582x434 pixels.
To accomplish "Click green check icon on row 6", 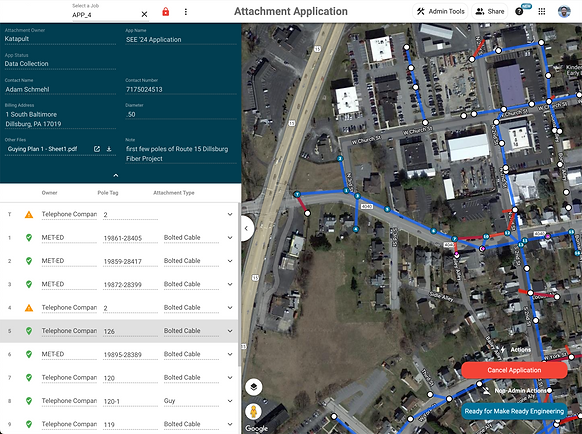I will (x=29, y=354).
